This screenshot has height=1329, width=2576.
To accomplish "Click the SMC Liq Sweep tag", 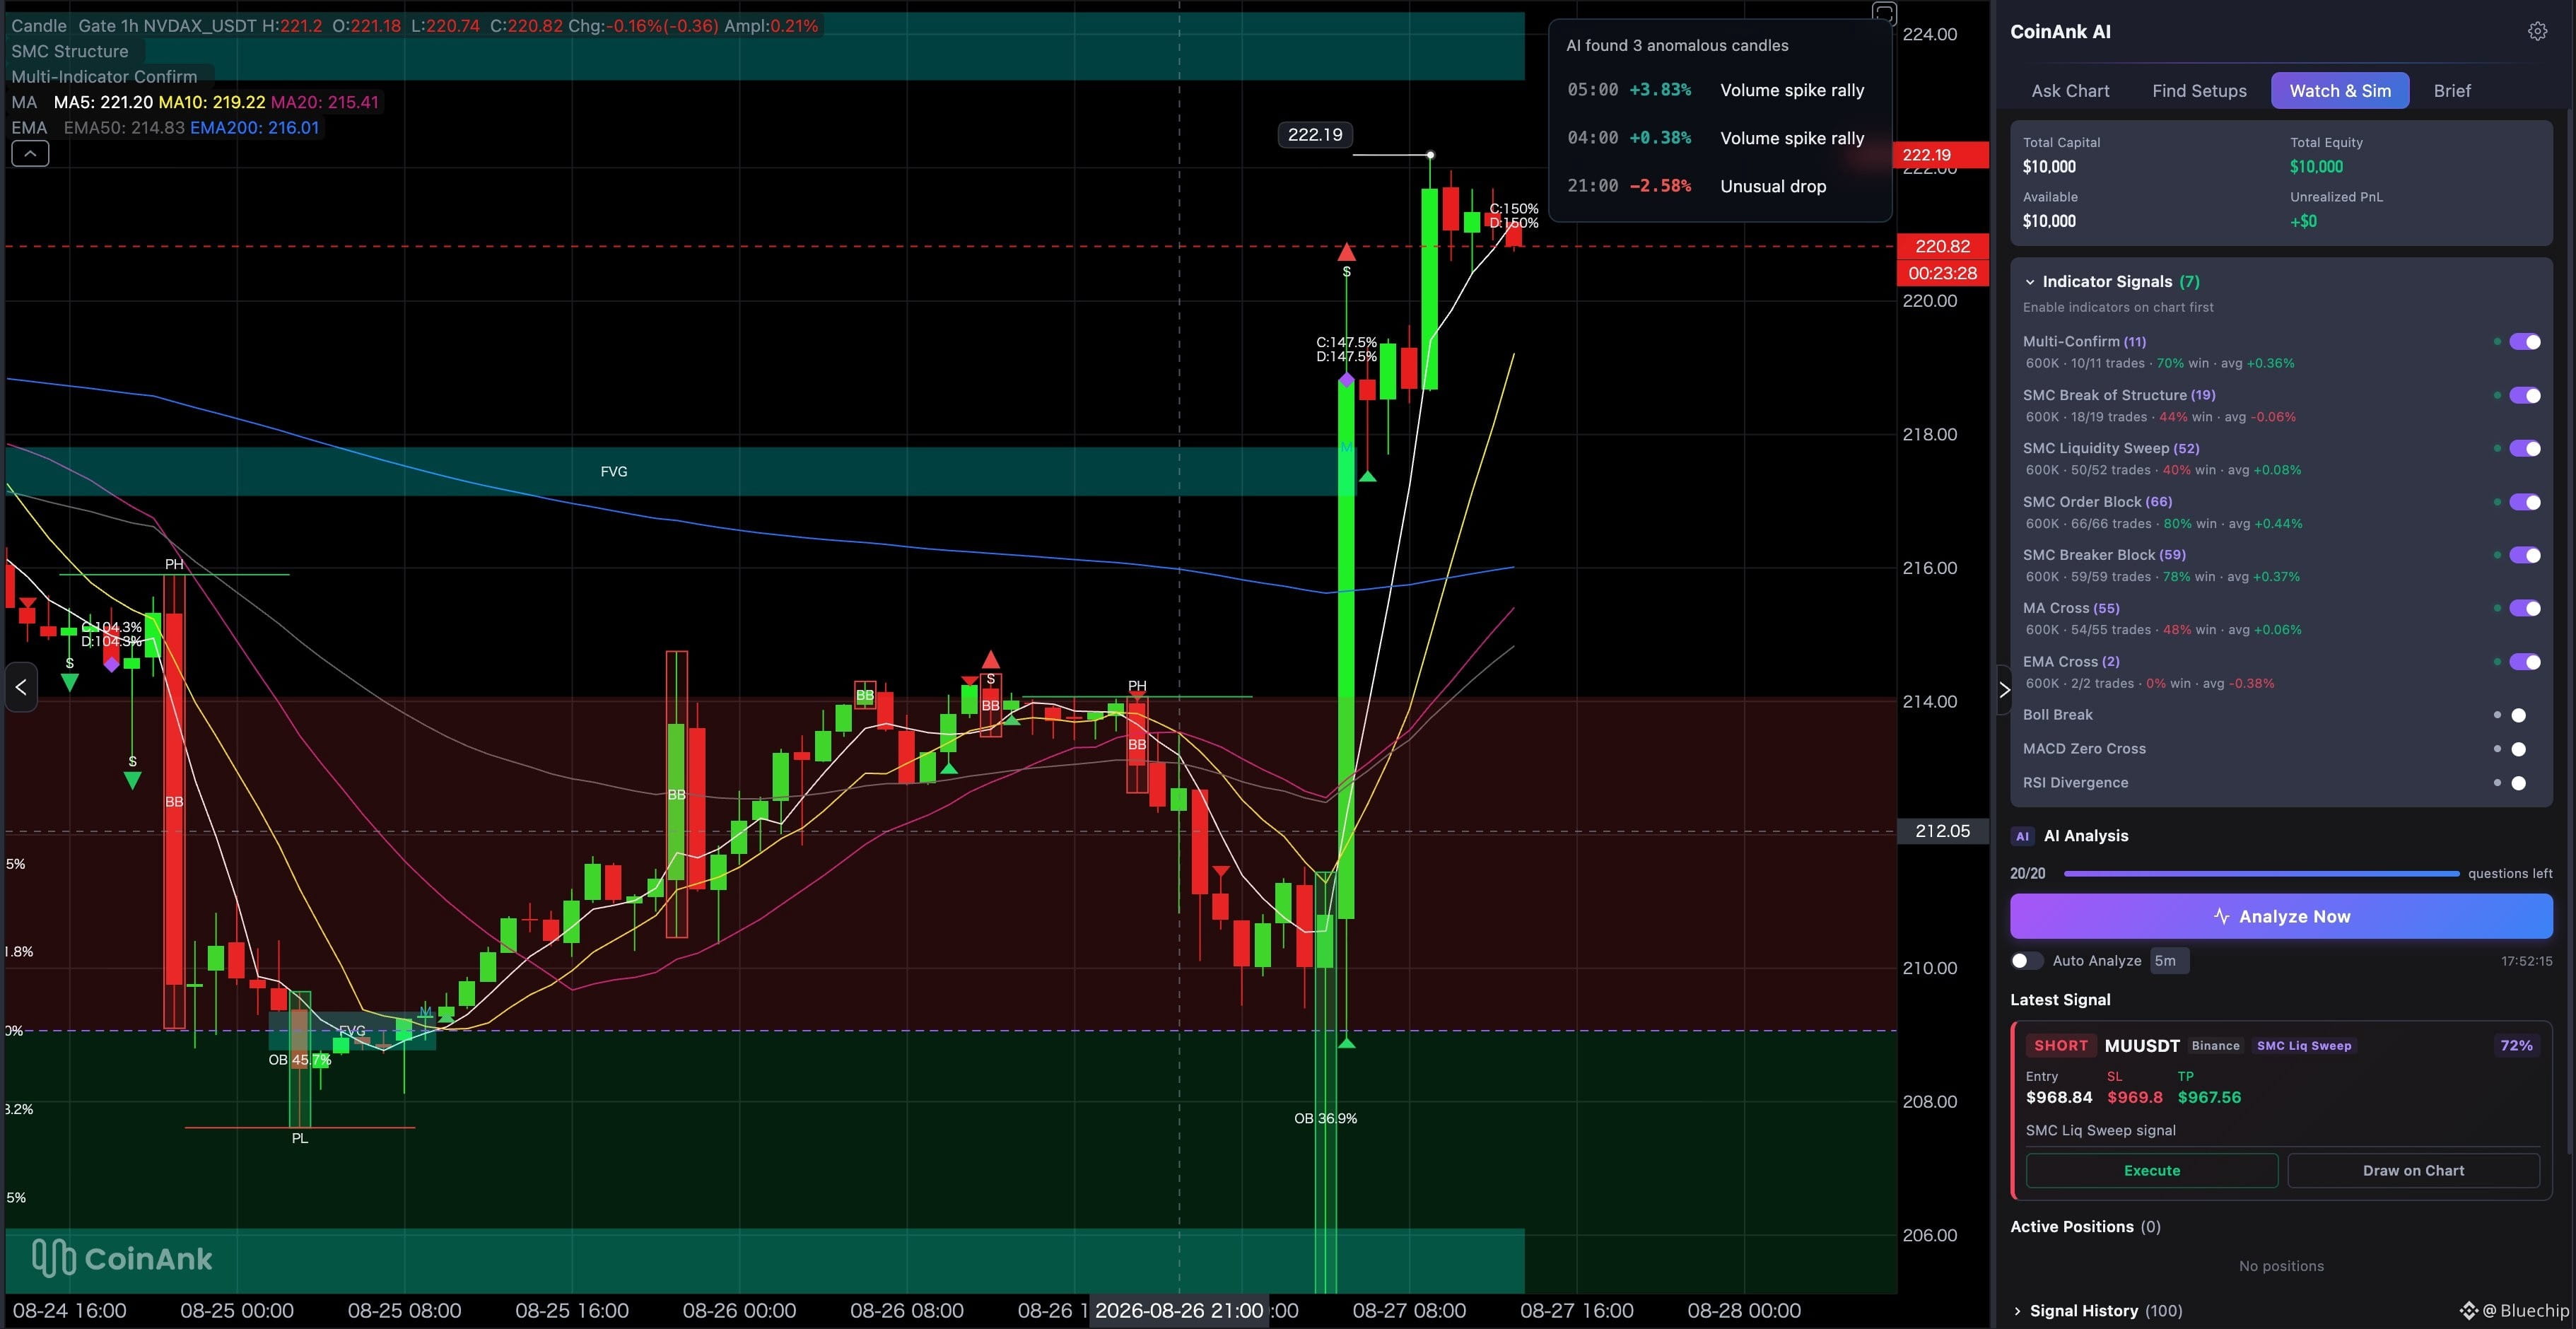I will [2304, 1046].
